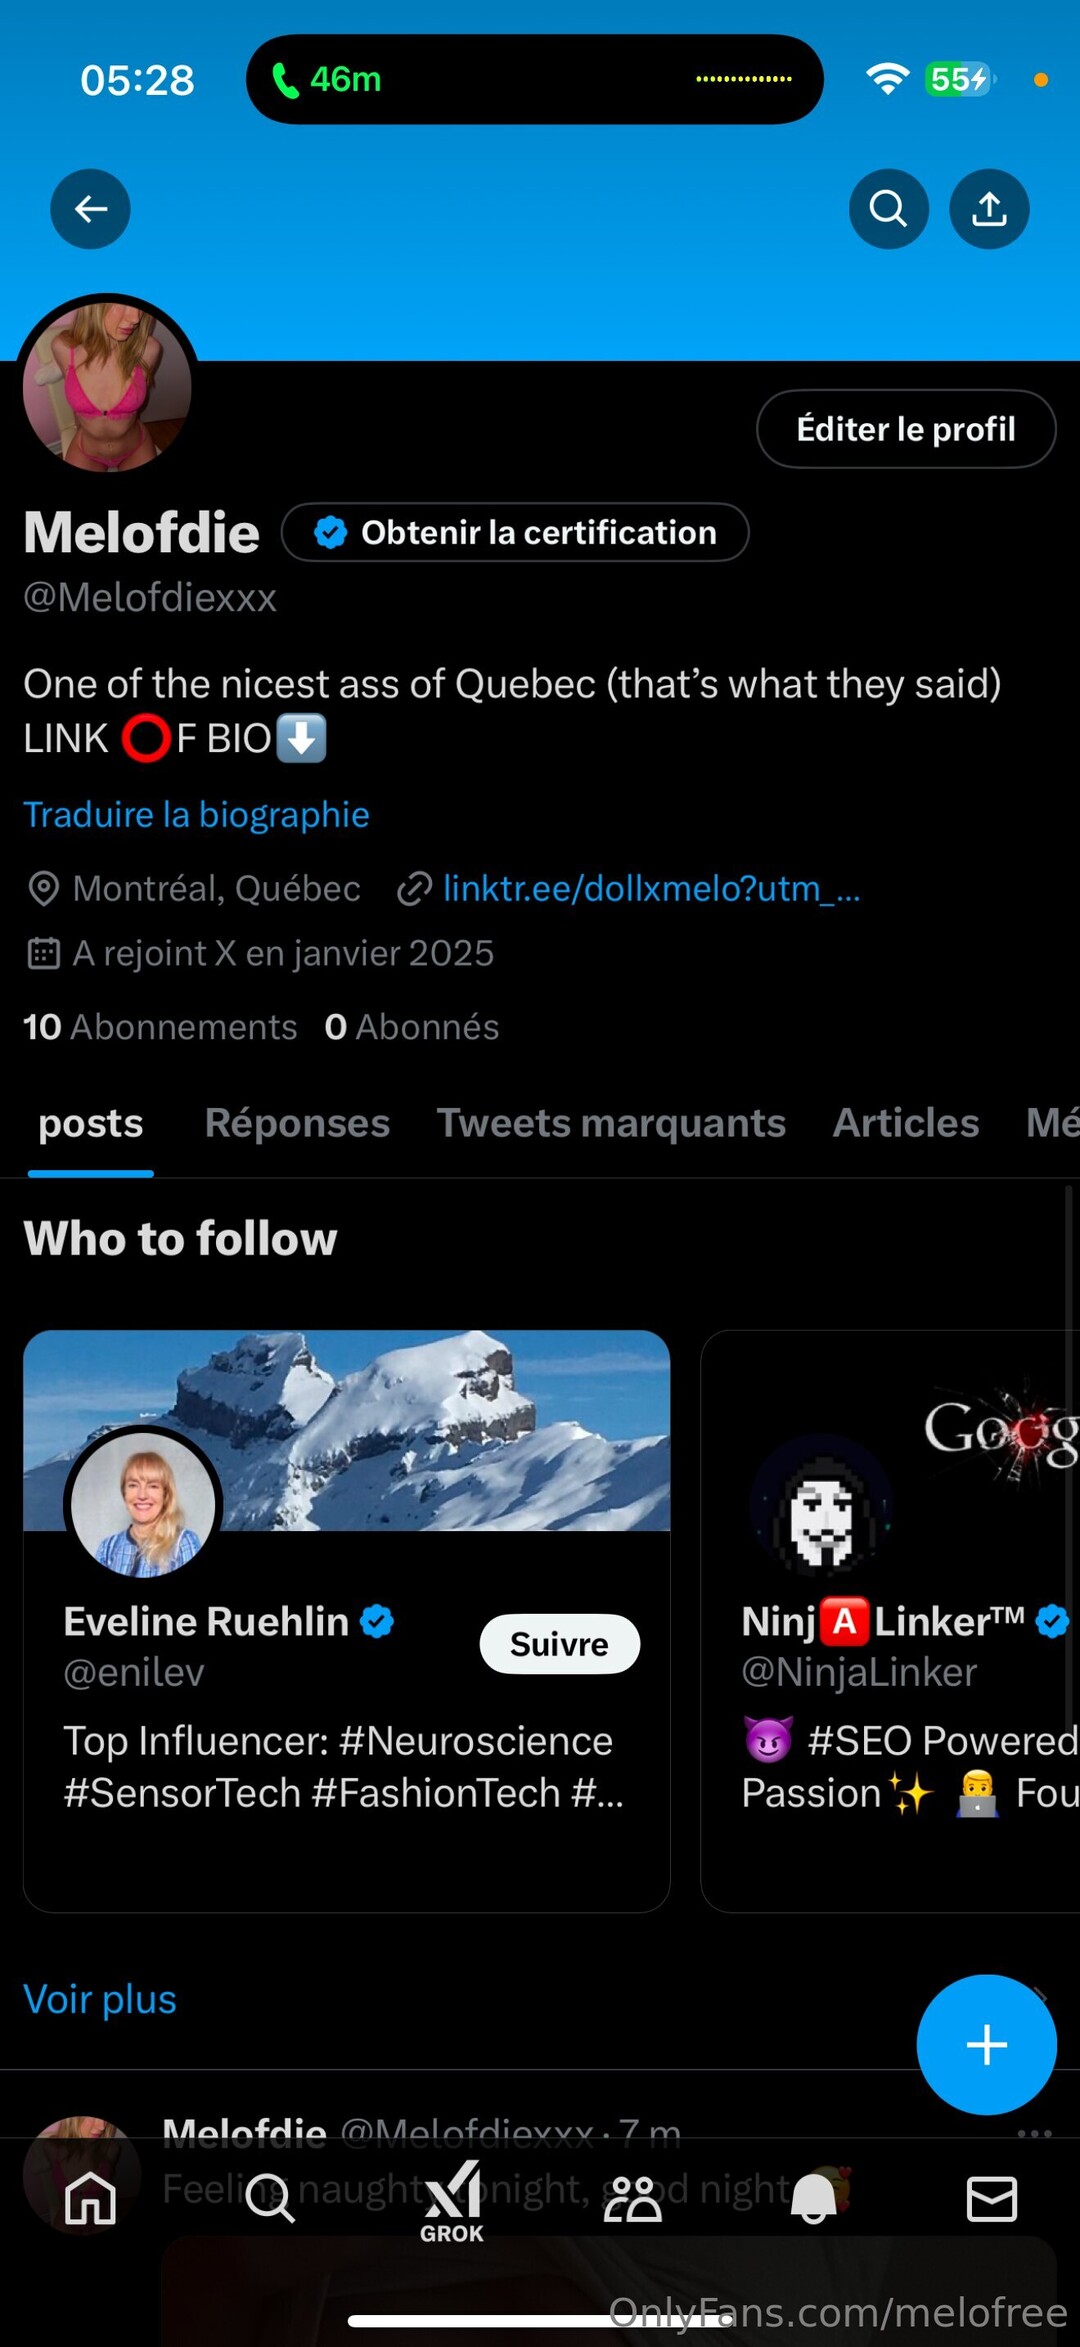Expand suggestions with Voir plus

pos(100,1999)
